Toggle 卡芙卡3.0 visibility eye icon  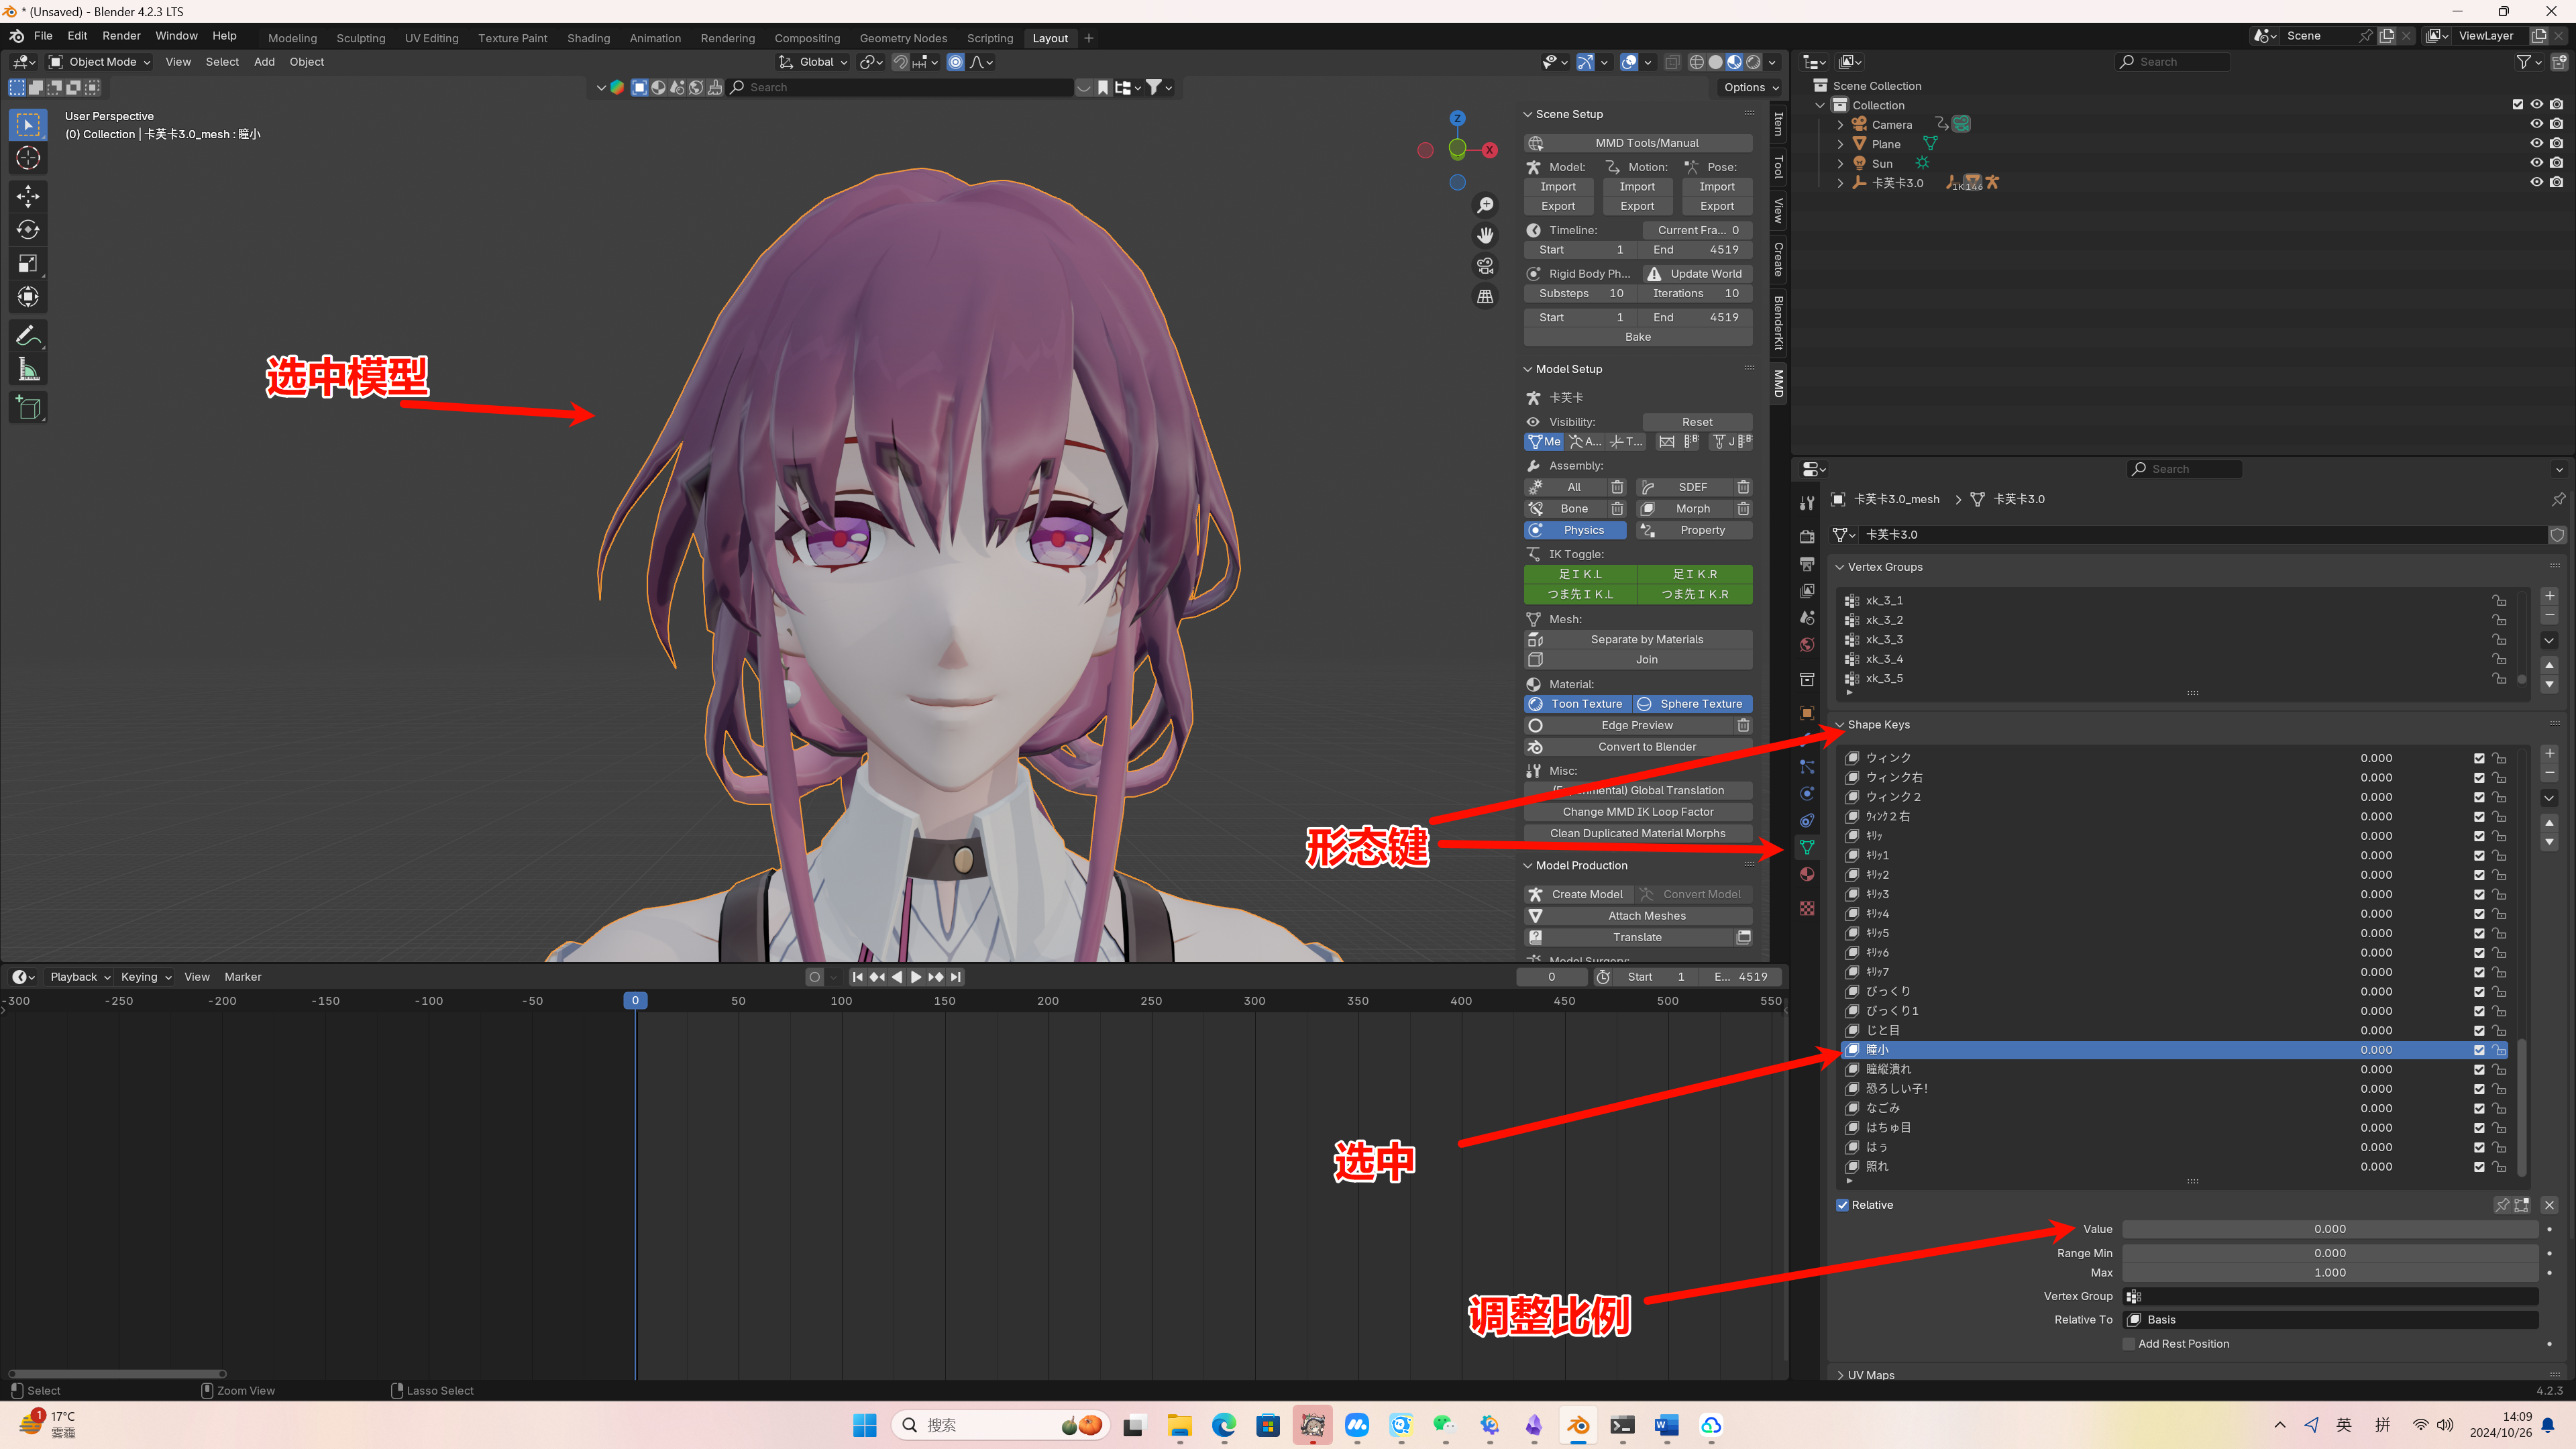[2537, 183]
